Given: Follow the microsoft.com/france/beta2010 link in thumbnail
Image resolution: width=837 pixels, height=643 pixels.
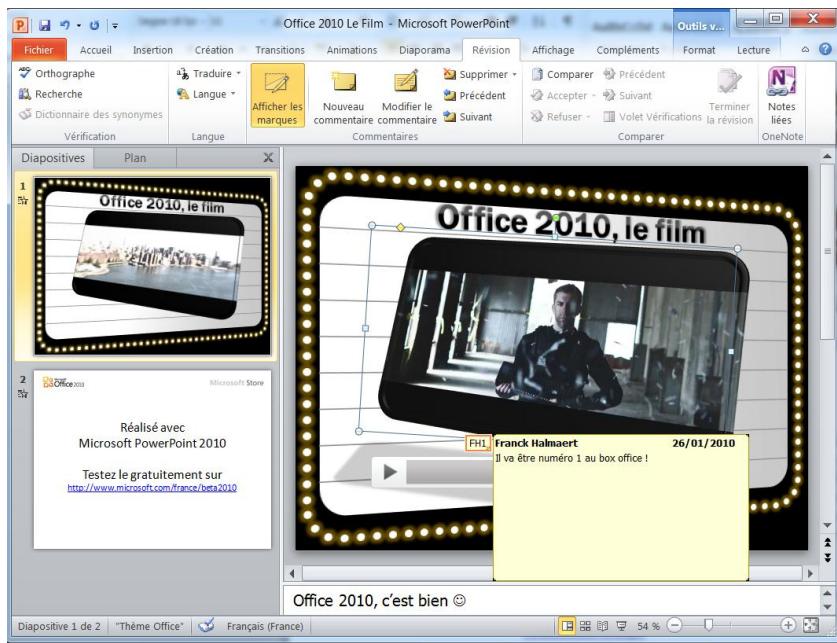Looking at the screenshot, I should [152, 487].
